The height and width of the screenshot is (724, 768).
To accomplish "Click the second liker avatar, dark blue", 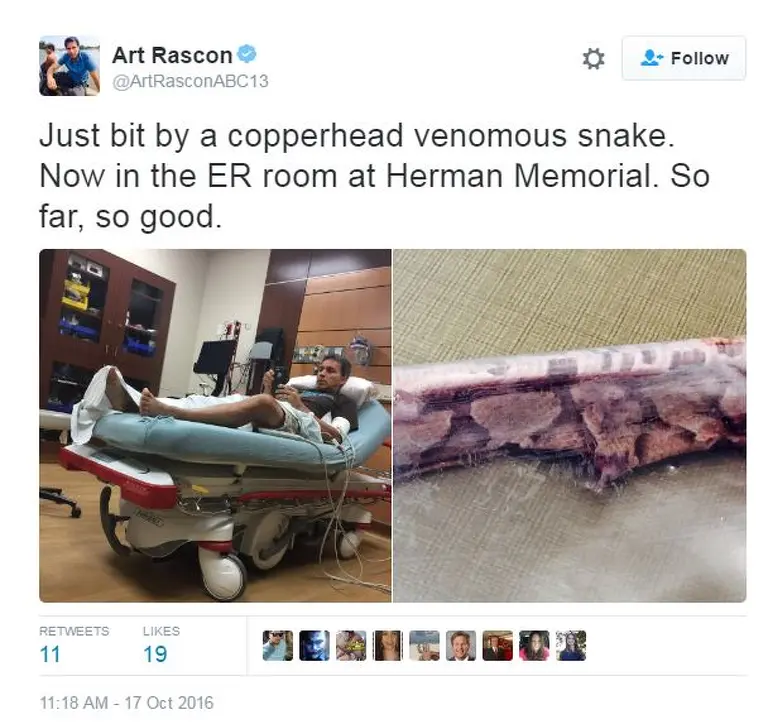I will coord(314,646).
